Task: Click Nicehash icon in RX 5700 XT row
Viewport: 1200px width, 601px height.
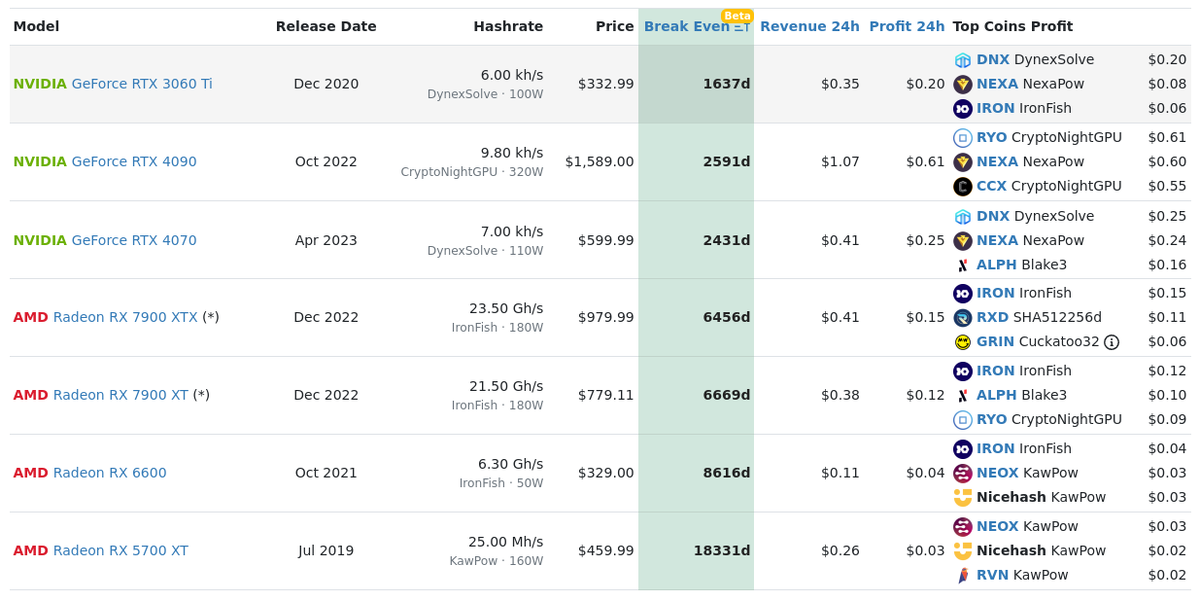Action: pyautogui.click(x=963, y=551)
